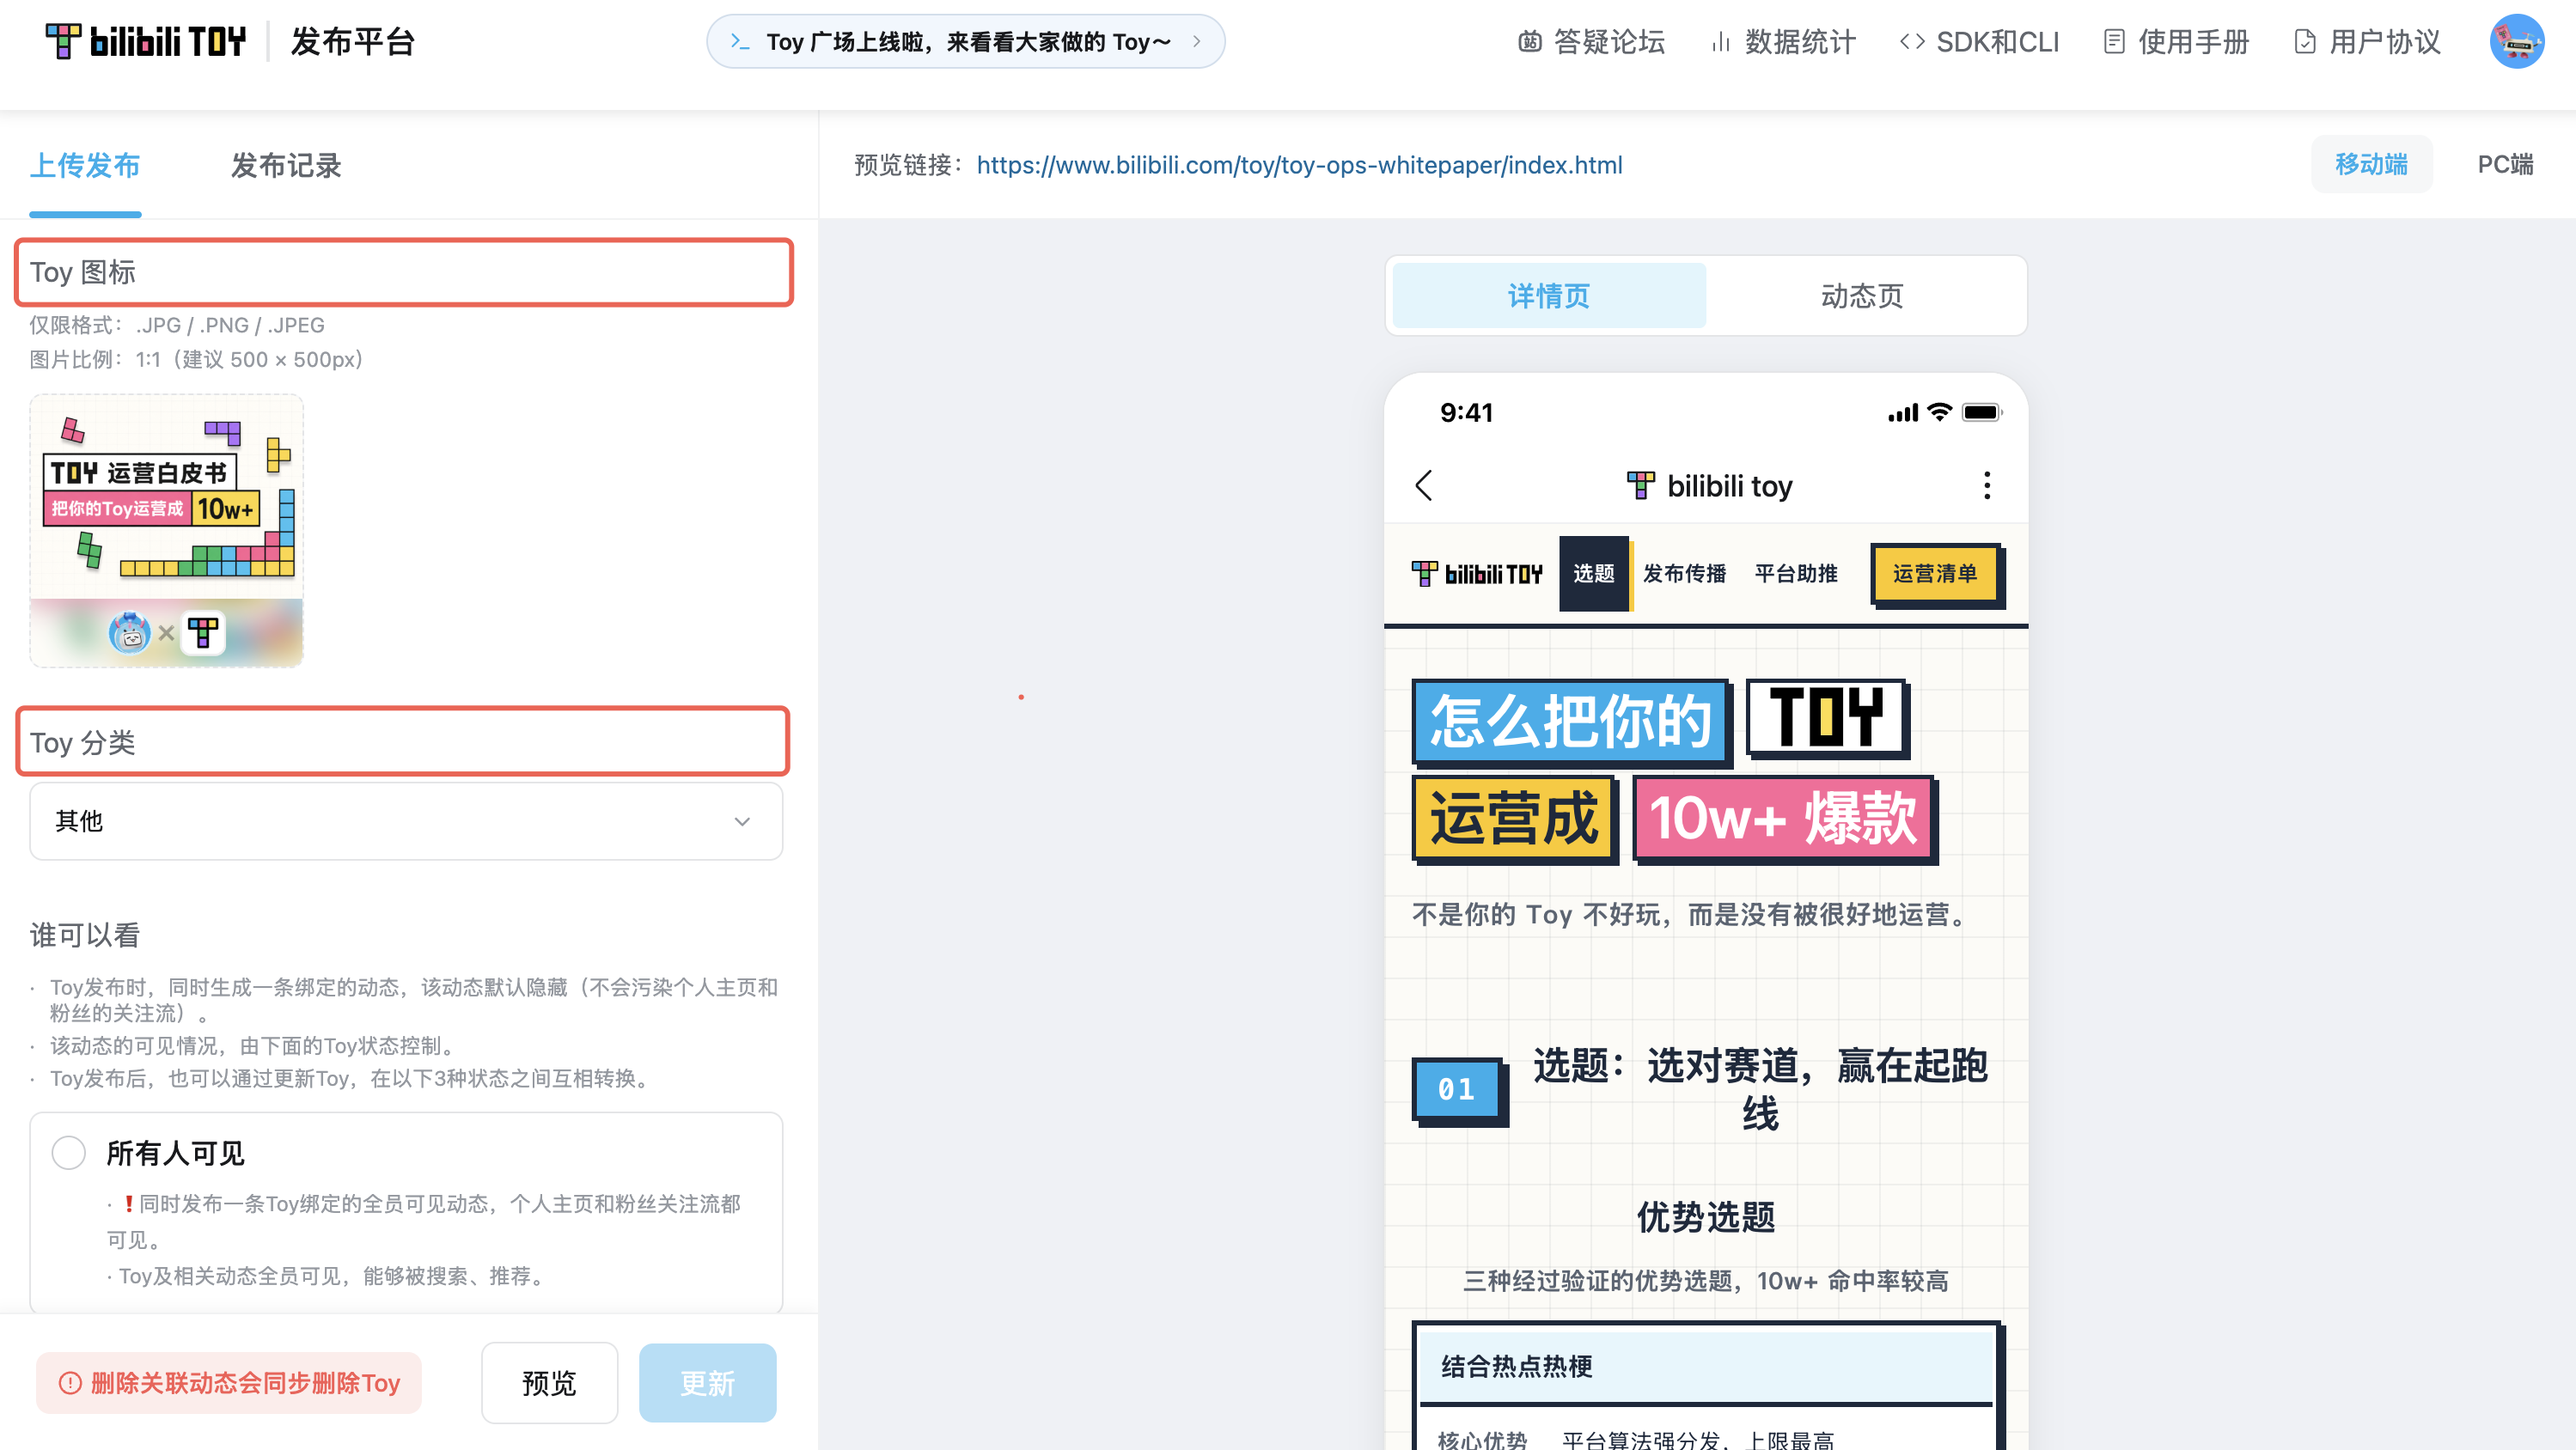This screenshot has width=2576, height=1450.
Task: Select 所有人可见 radio button
Action: (x=69, y=1152)
